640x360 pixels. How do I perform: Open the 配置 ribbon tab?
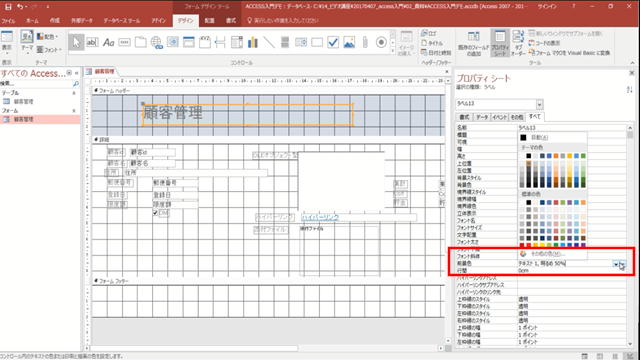(x=209, y=20)
